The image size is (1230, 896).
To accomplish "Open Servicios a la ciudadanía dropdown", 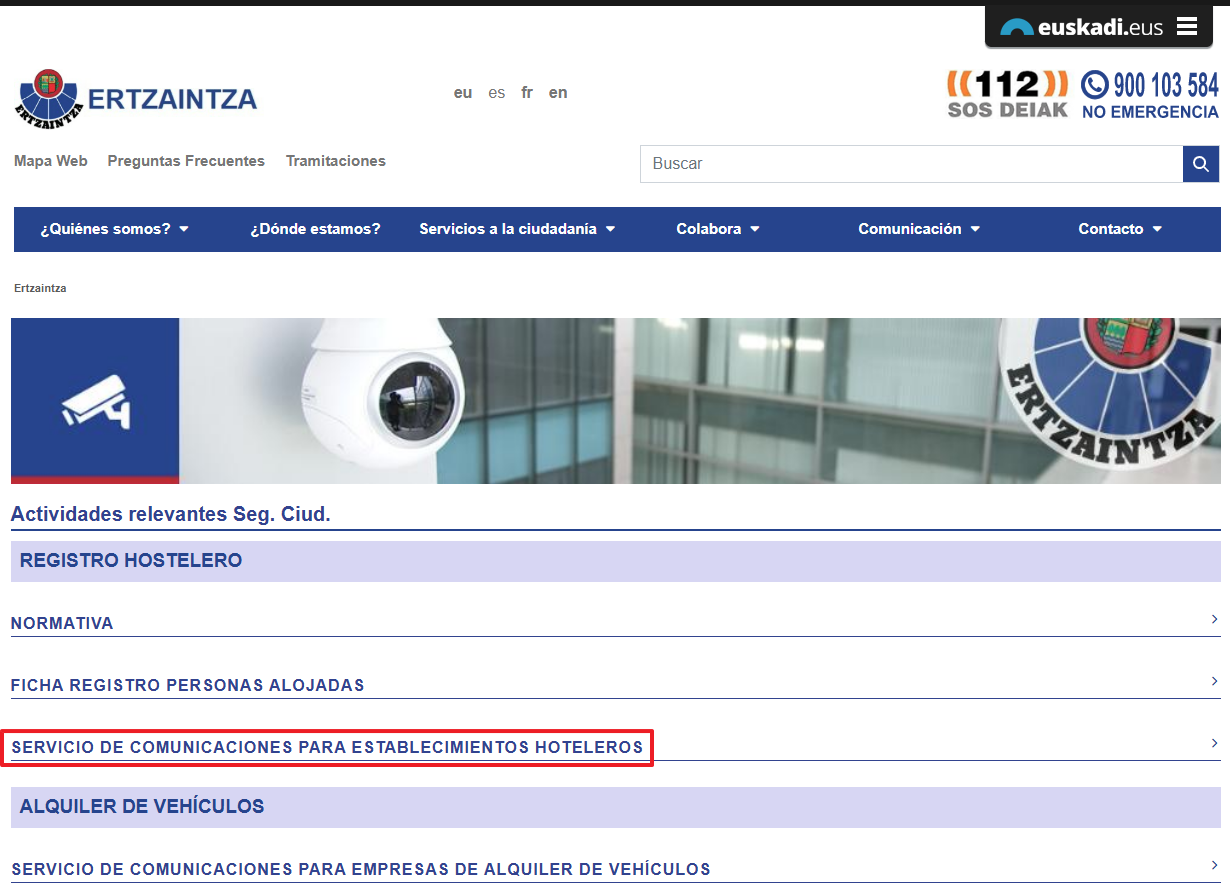I will pos(517,229).
